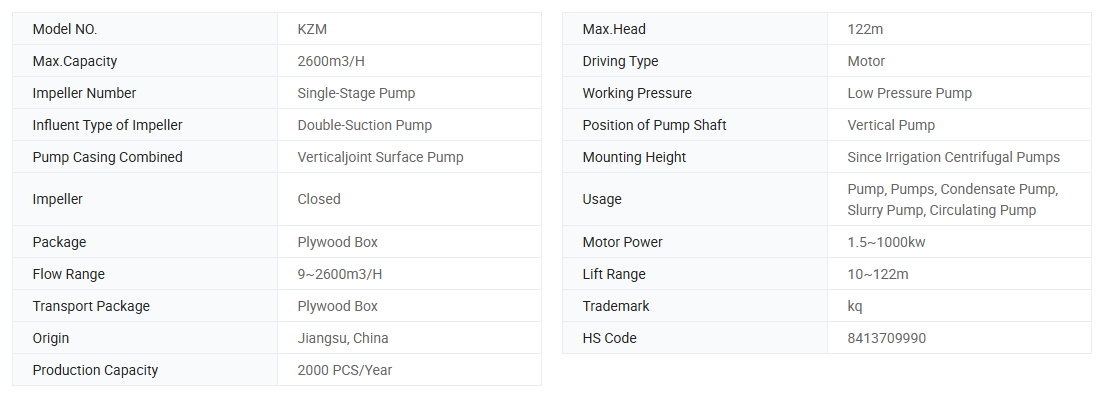This screenshot has width=1102, height=403.
Task: Select the HS Code 8413709990 value
Action: tap(886, 338)
